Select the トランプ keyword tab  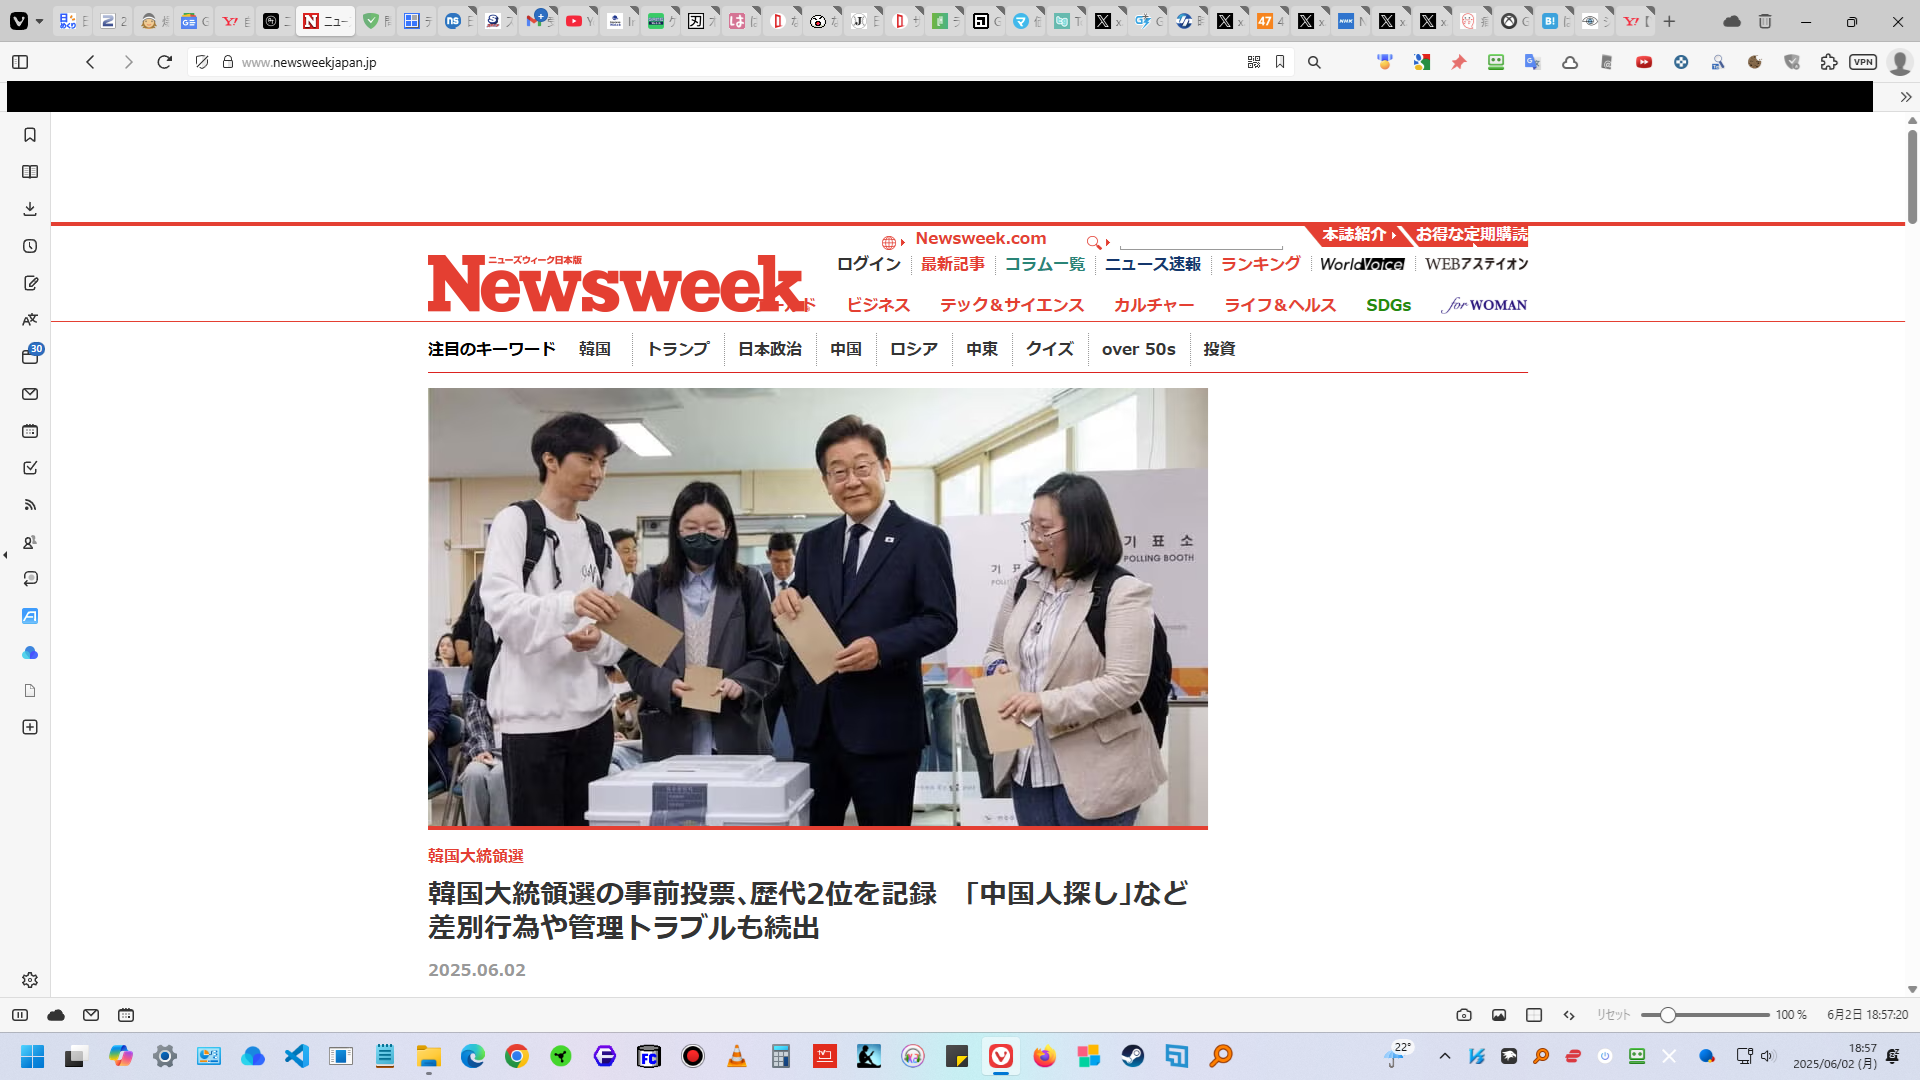coord(677,348)
